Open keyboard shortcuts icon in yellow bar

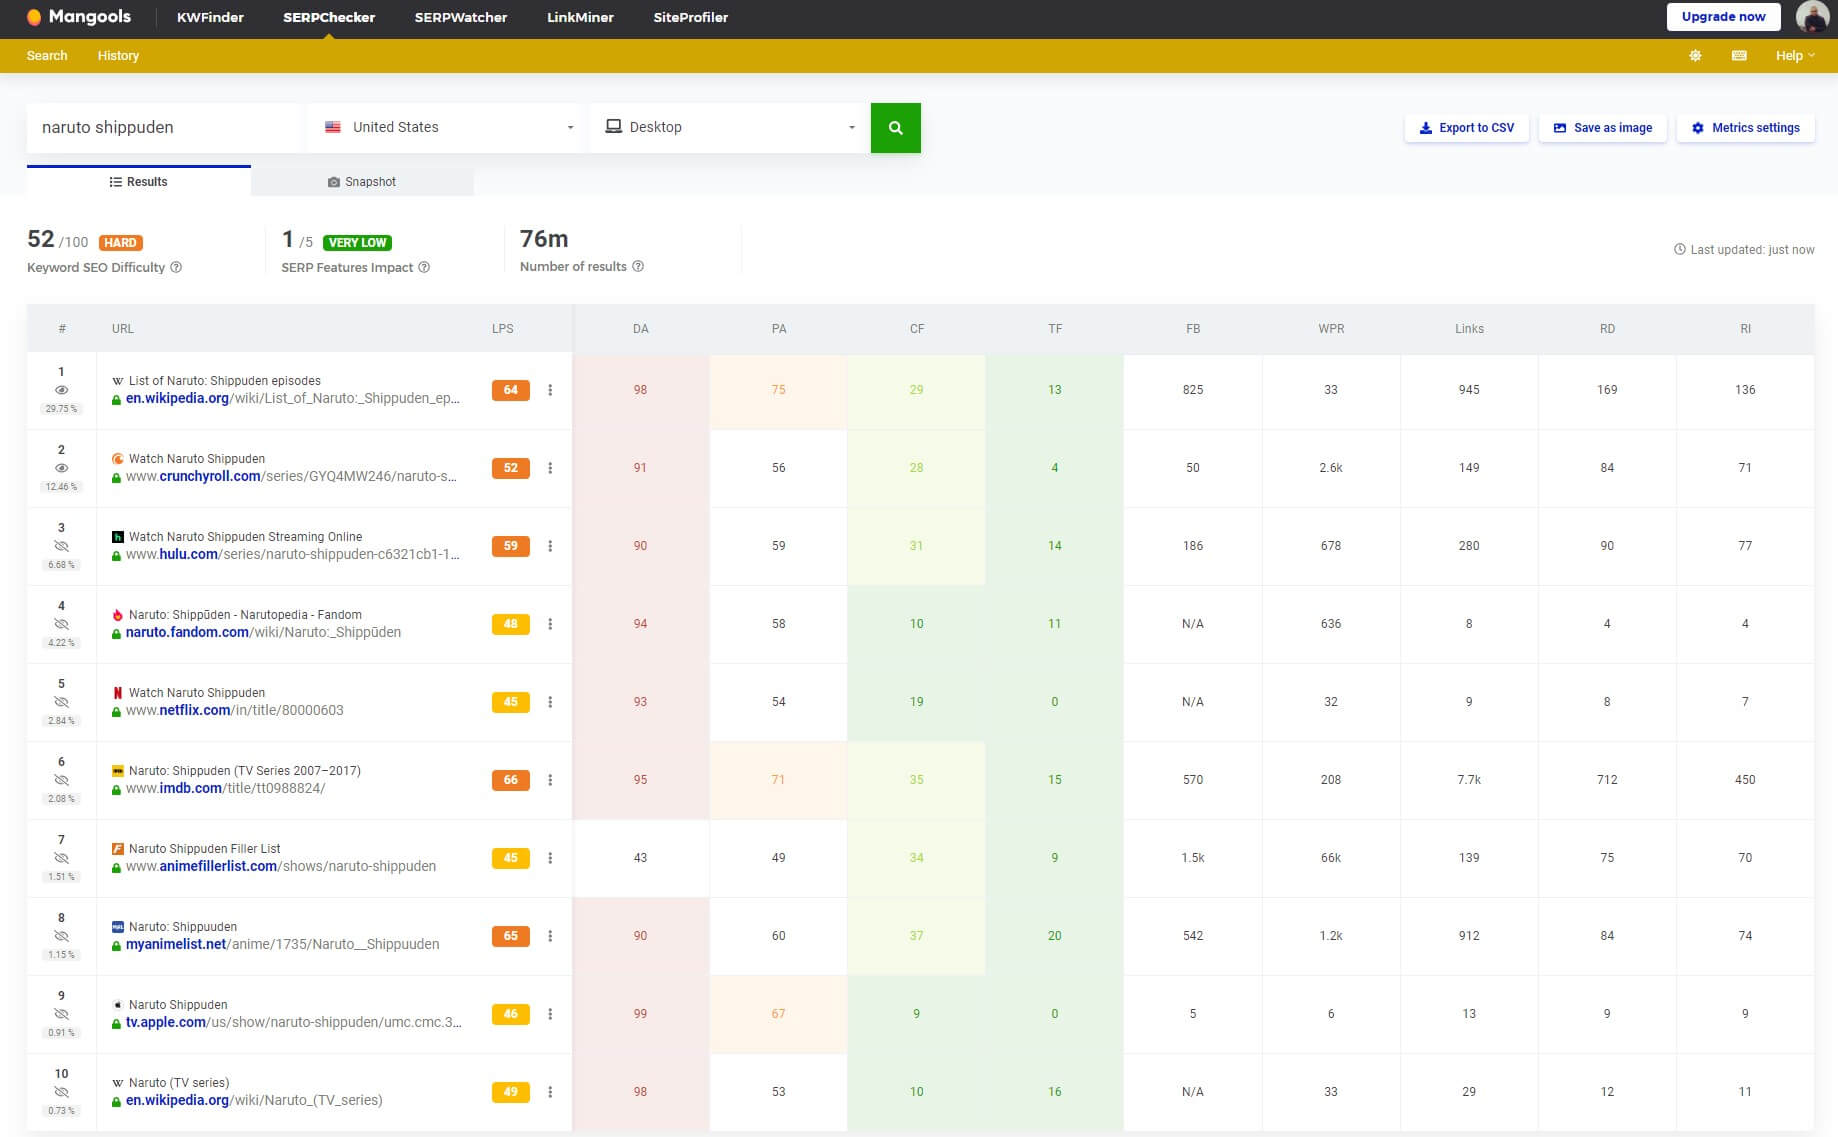[1739, 56]
